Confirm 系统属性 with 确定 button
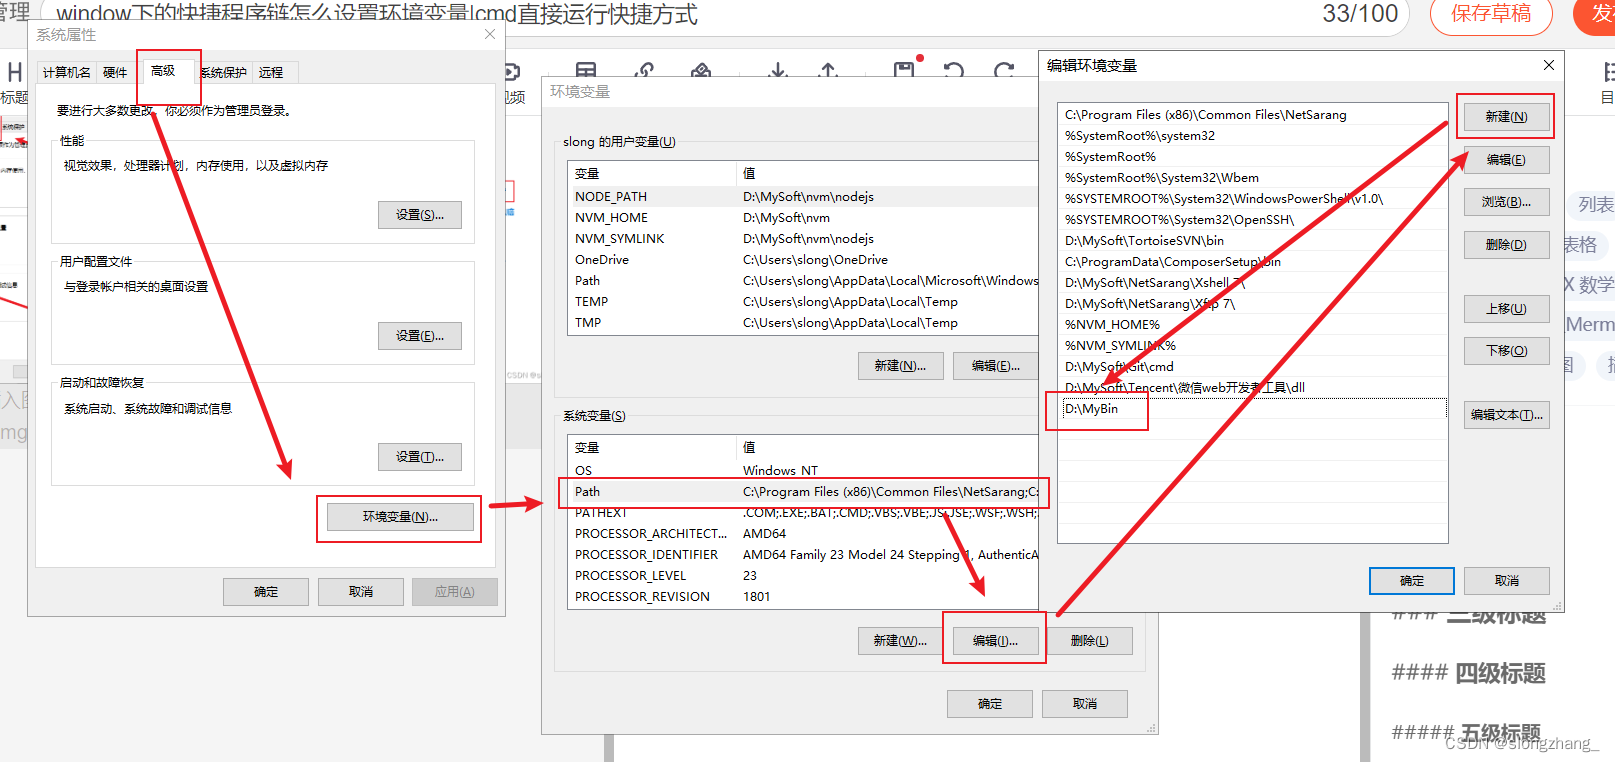Viewport: 1615px width, 762px height. click(x=266, y=592)
